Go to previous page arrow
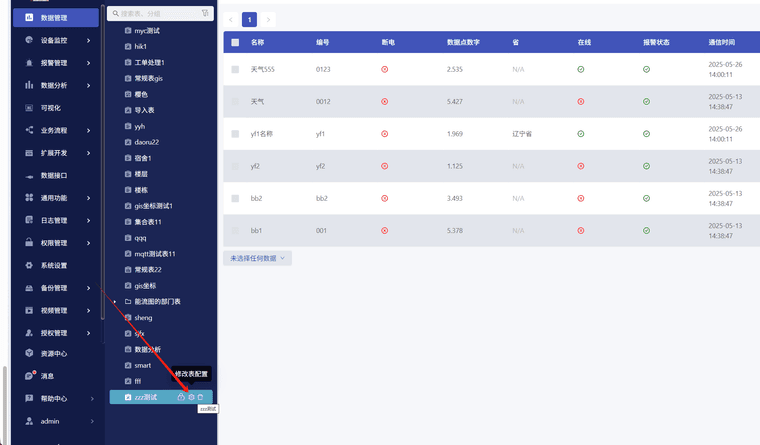 tap(231, 19)
